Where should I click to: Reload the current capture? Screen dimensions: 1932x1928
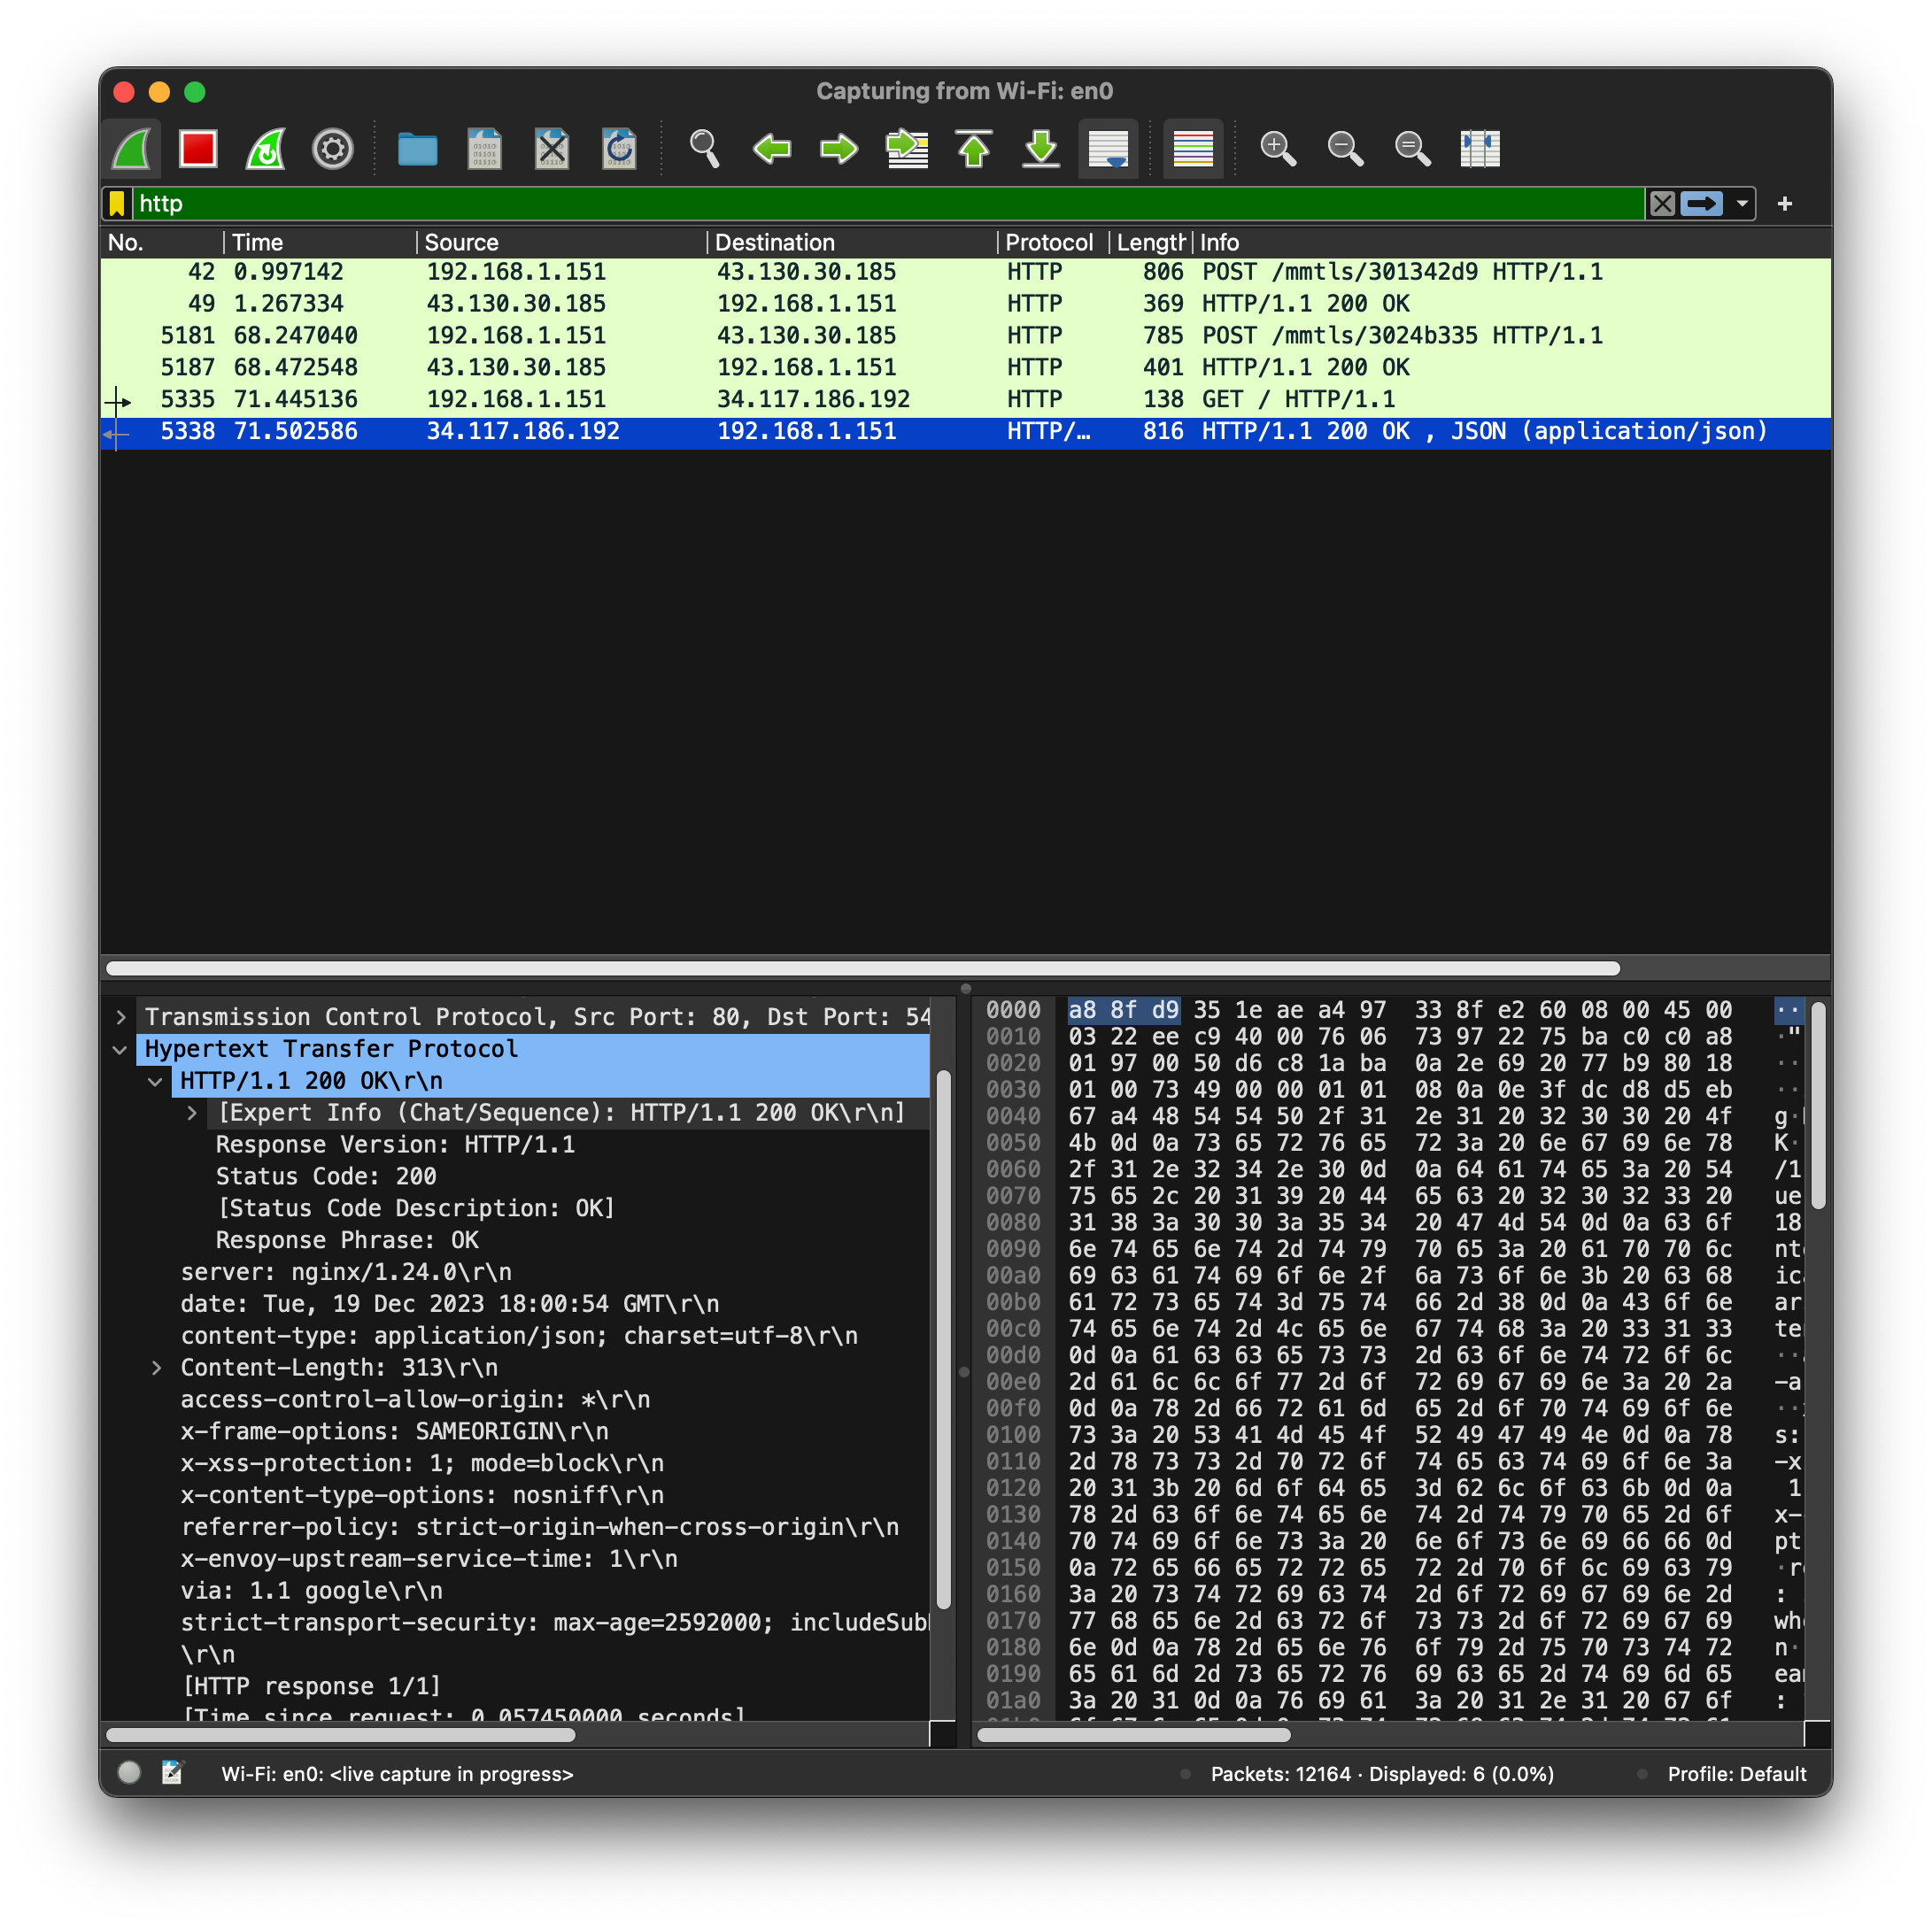(619, 148)
